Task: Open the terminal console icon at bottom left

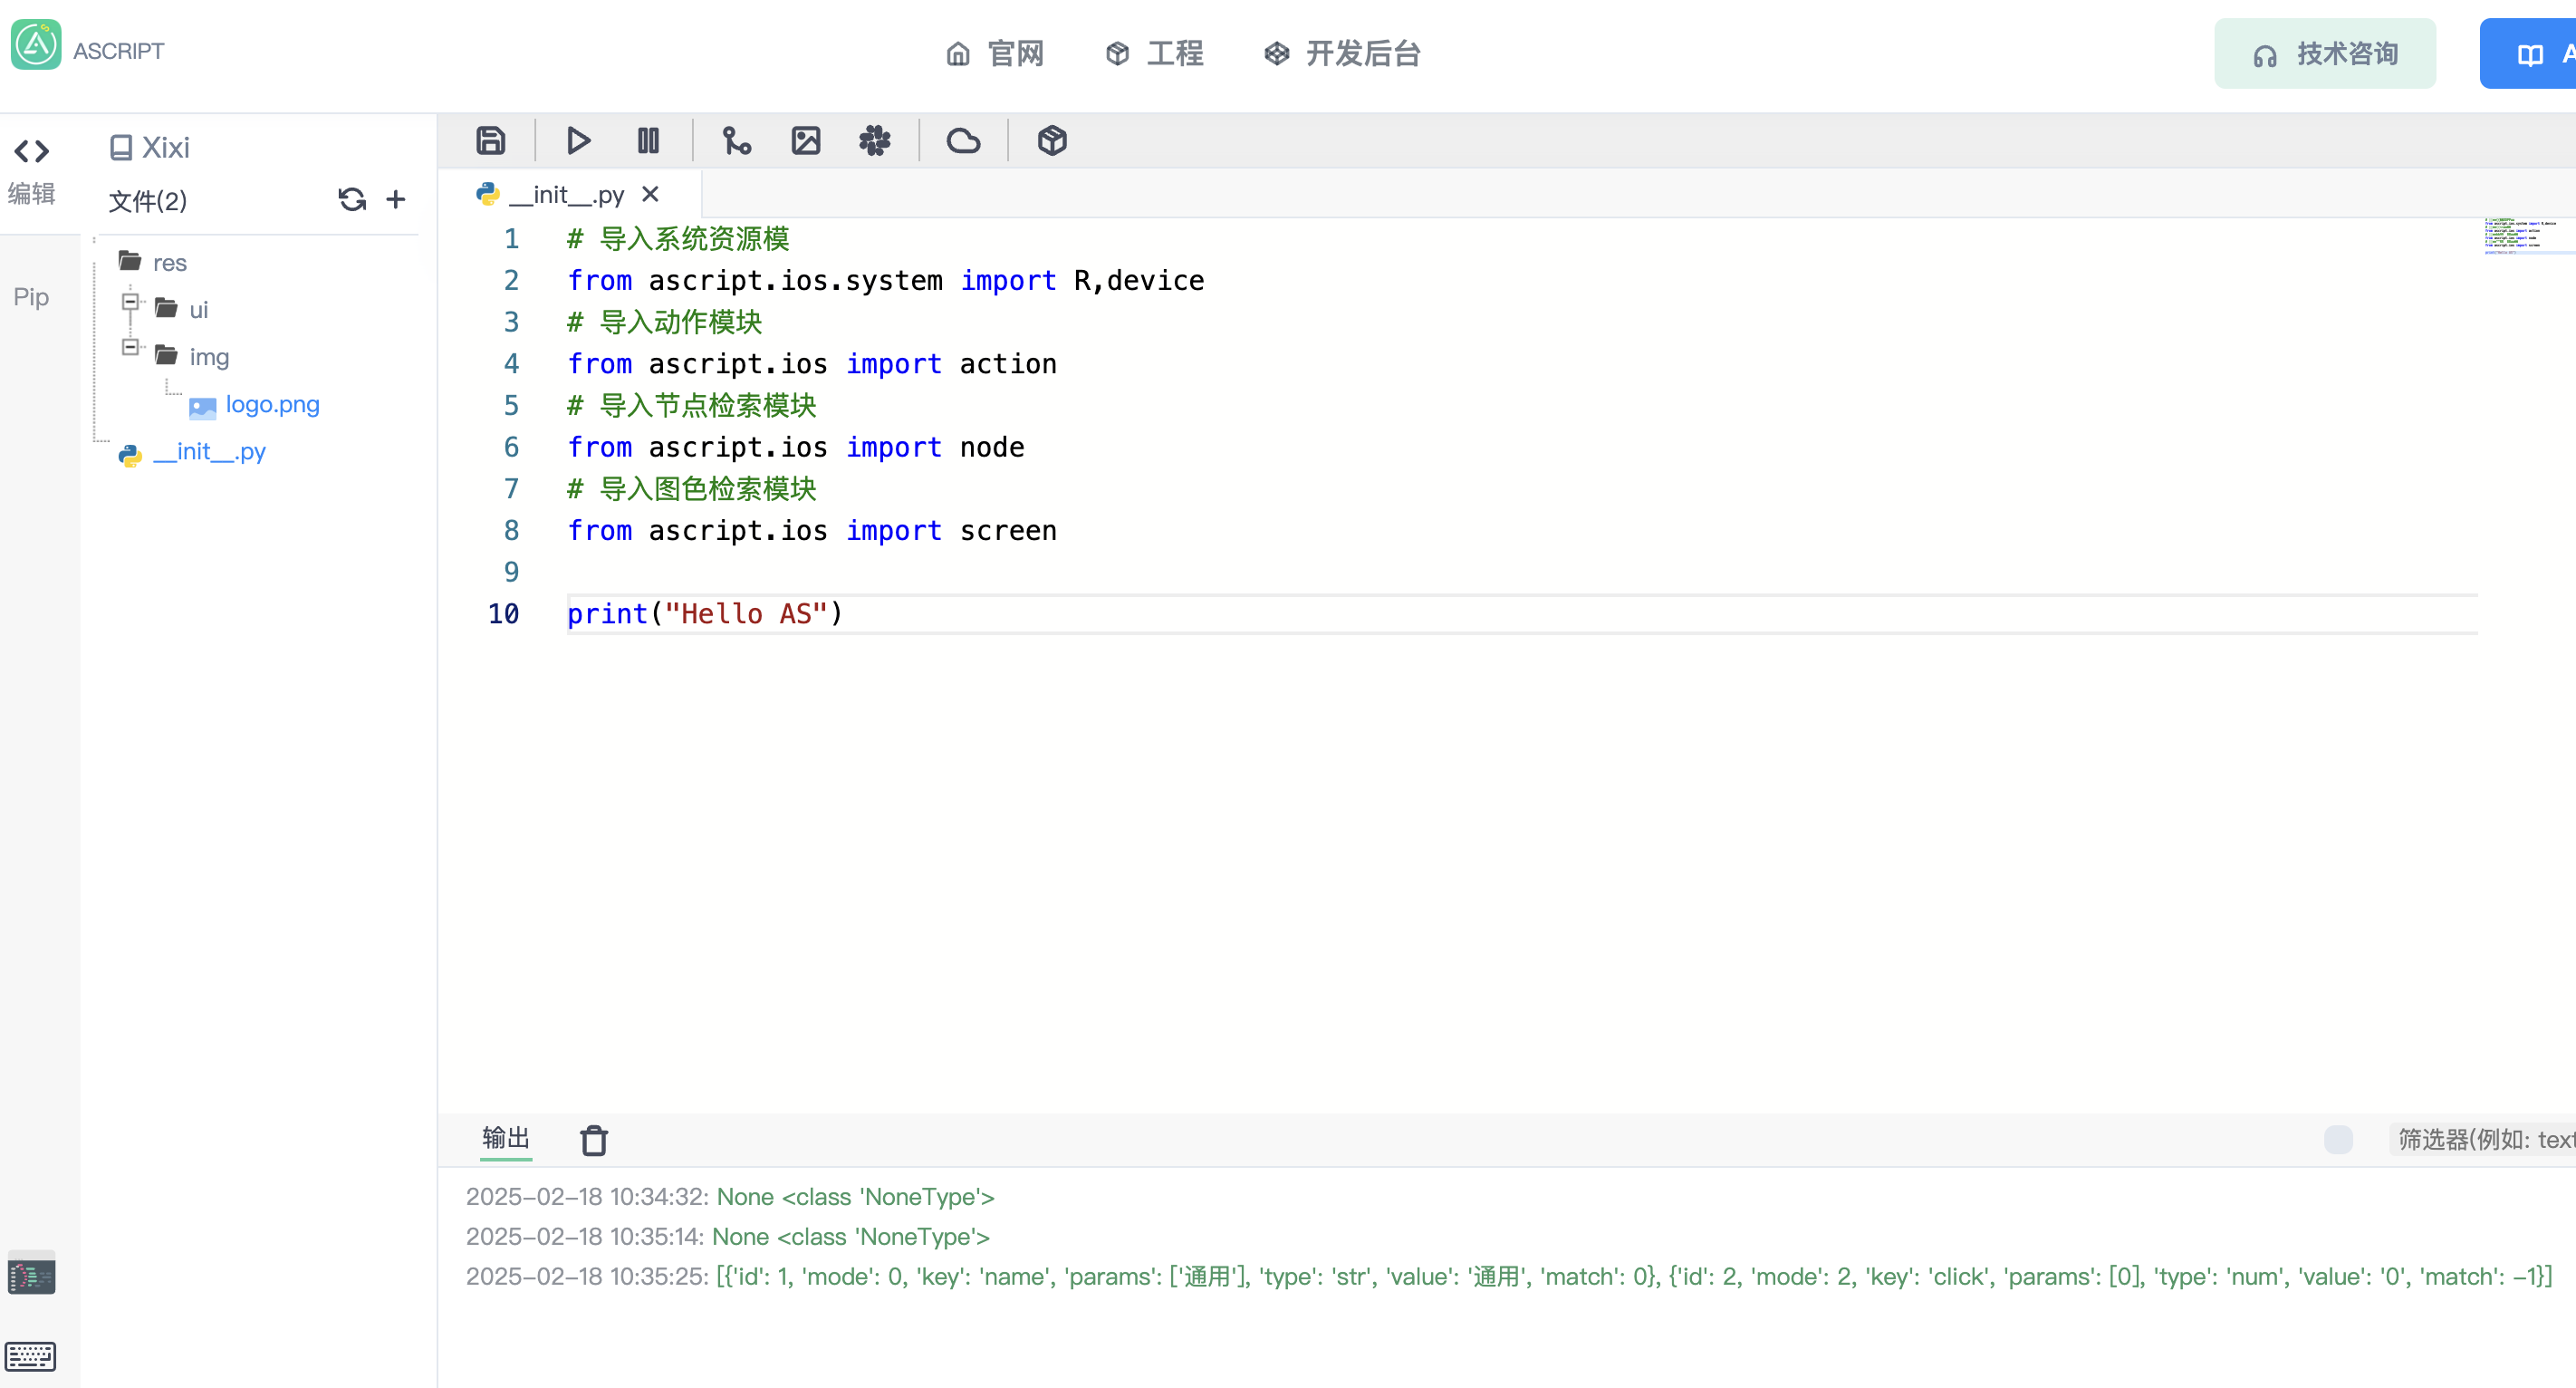Action: [x=31, y=1275]
